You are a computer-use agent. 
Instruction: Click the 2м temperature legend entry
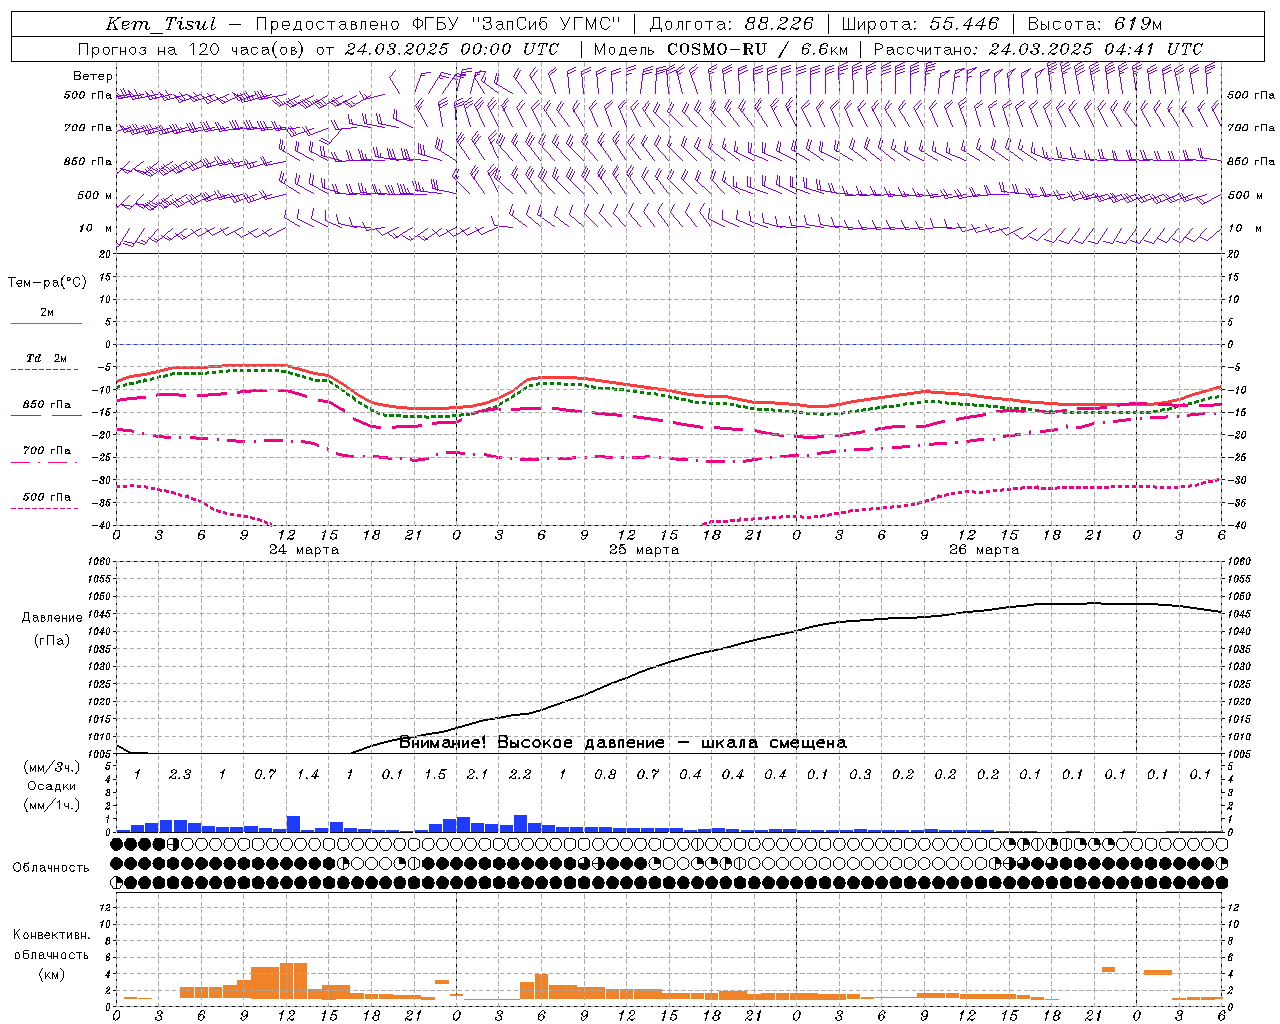pyautogui.click(x=47, y=312)
